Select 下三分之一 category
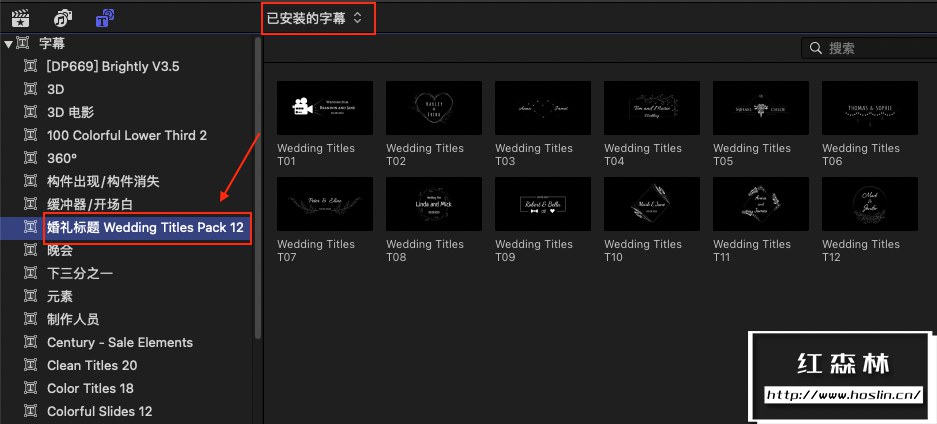937x424 pixels. pos(80,273)
